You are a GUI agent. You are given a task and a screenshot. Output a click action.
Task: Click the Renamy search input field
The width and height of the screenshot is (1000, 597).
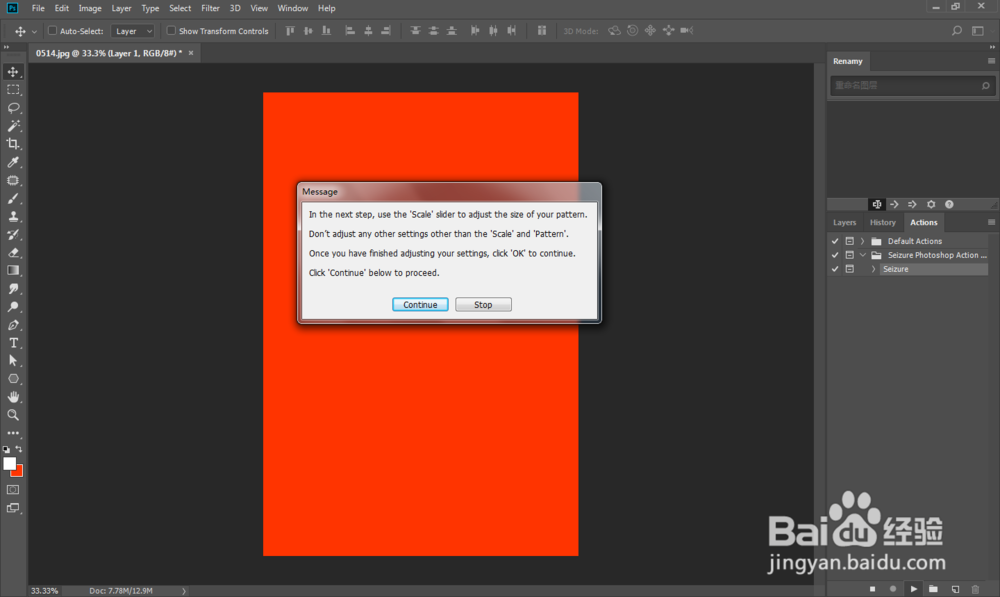point(912,85)
